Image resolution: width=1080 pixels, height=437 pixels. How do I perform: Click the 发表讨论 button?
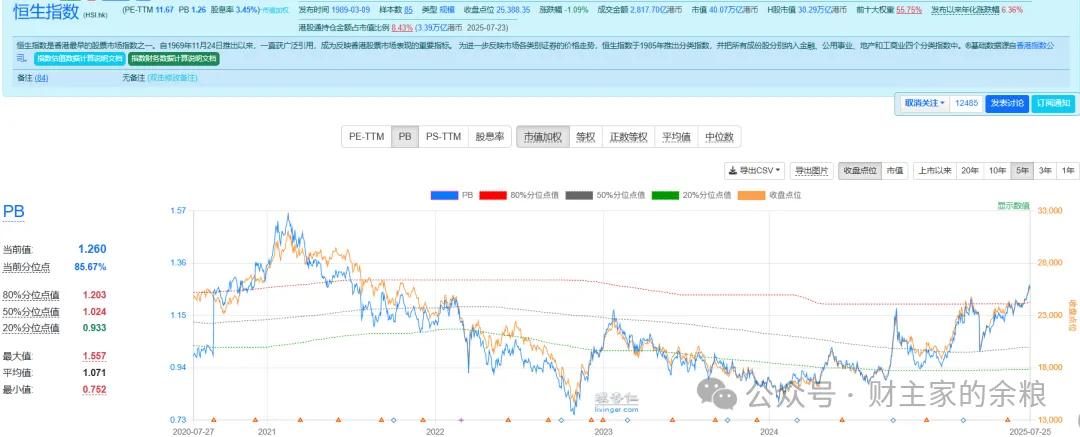(x=1007, y=103)
